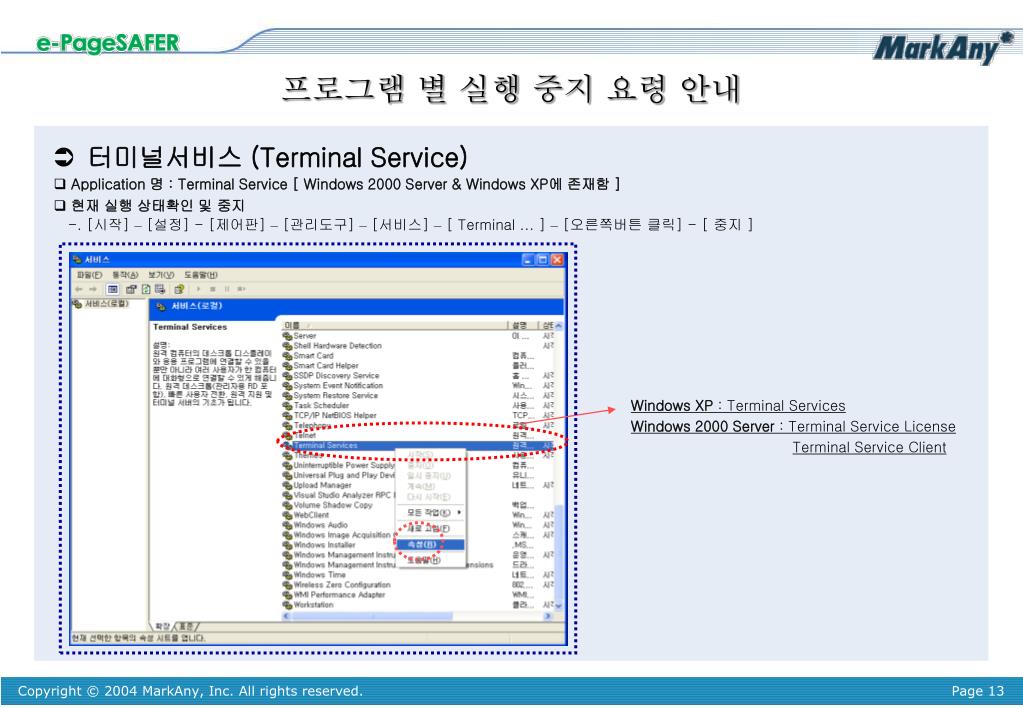Open the 동작(A) menu

pos(125,275)
